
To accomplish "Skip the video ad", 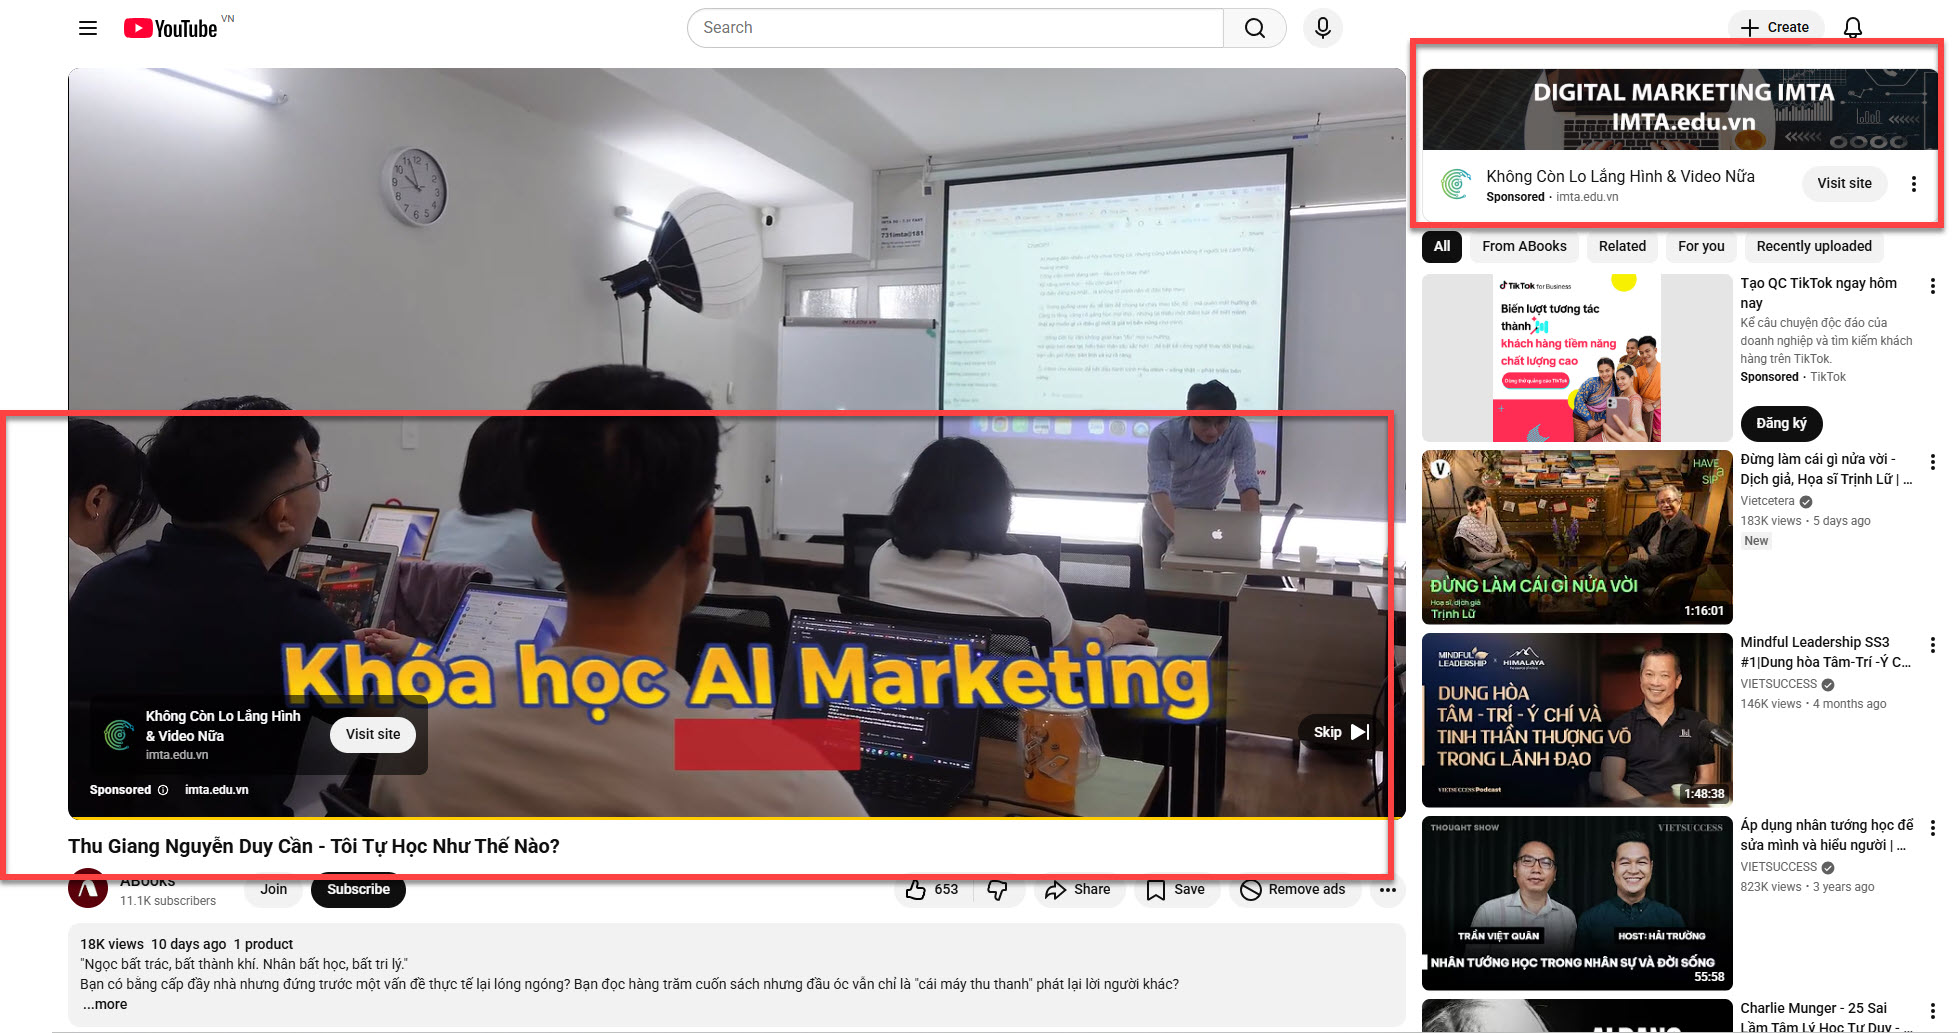I will [1337, 731].
